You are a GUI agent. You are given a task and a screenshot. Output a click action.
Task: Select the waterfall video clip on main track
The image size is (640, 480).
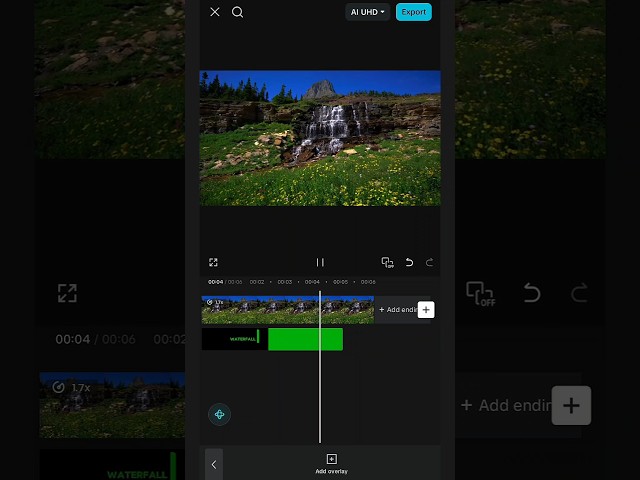pos(288,310)
